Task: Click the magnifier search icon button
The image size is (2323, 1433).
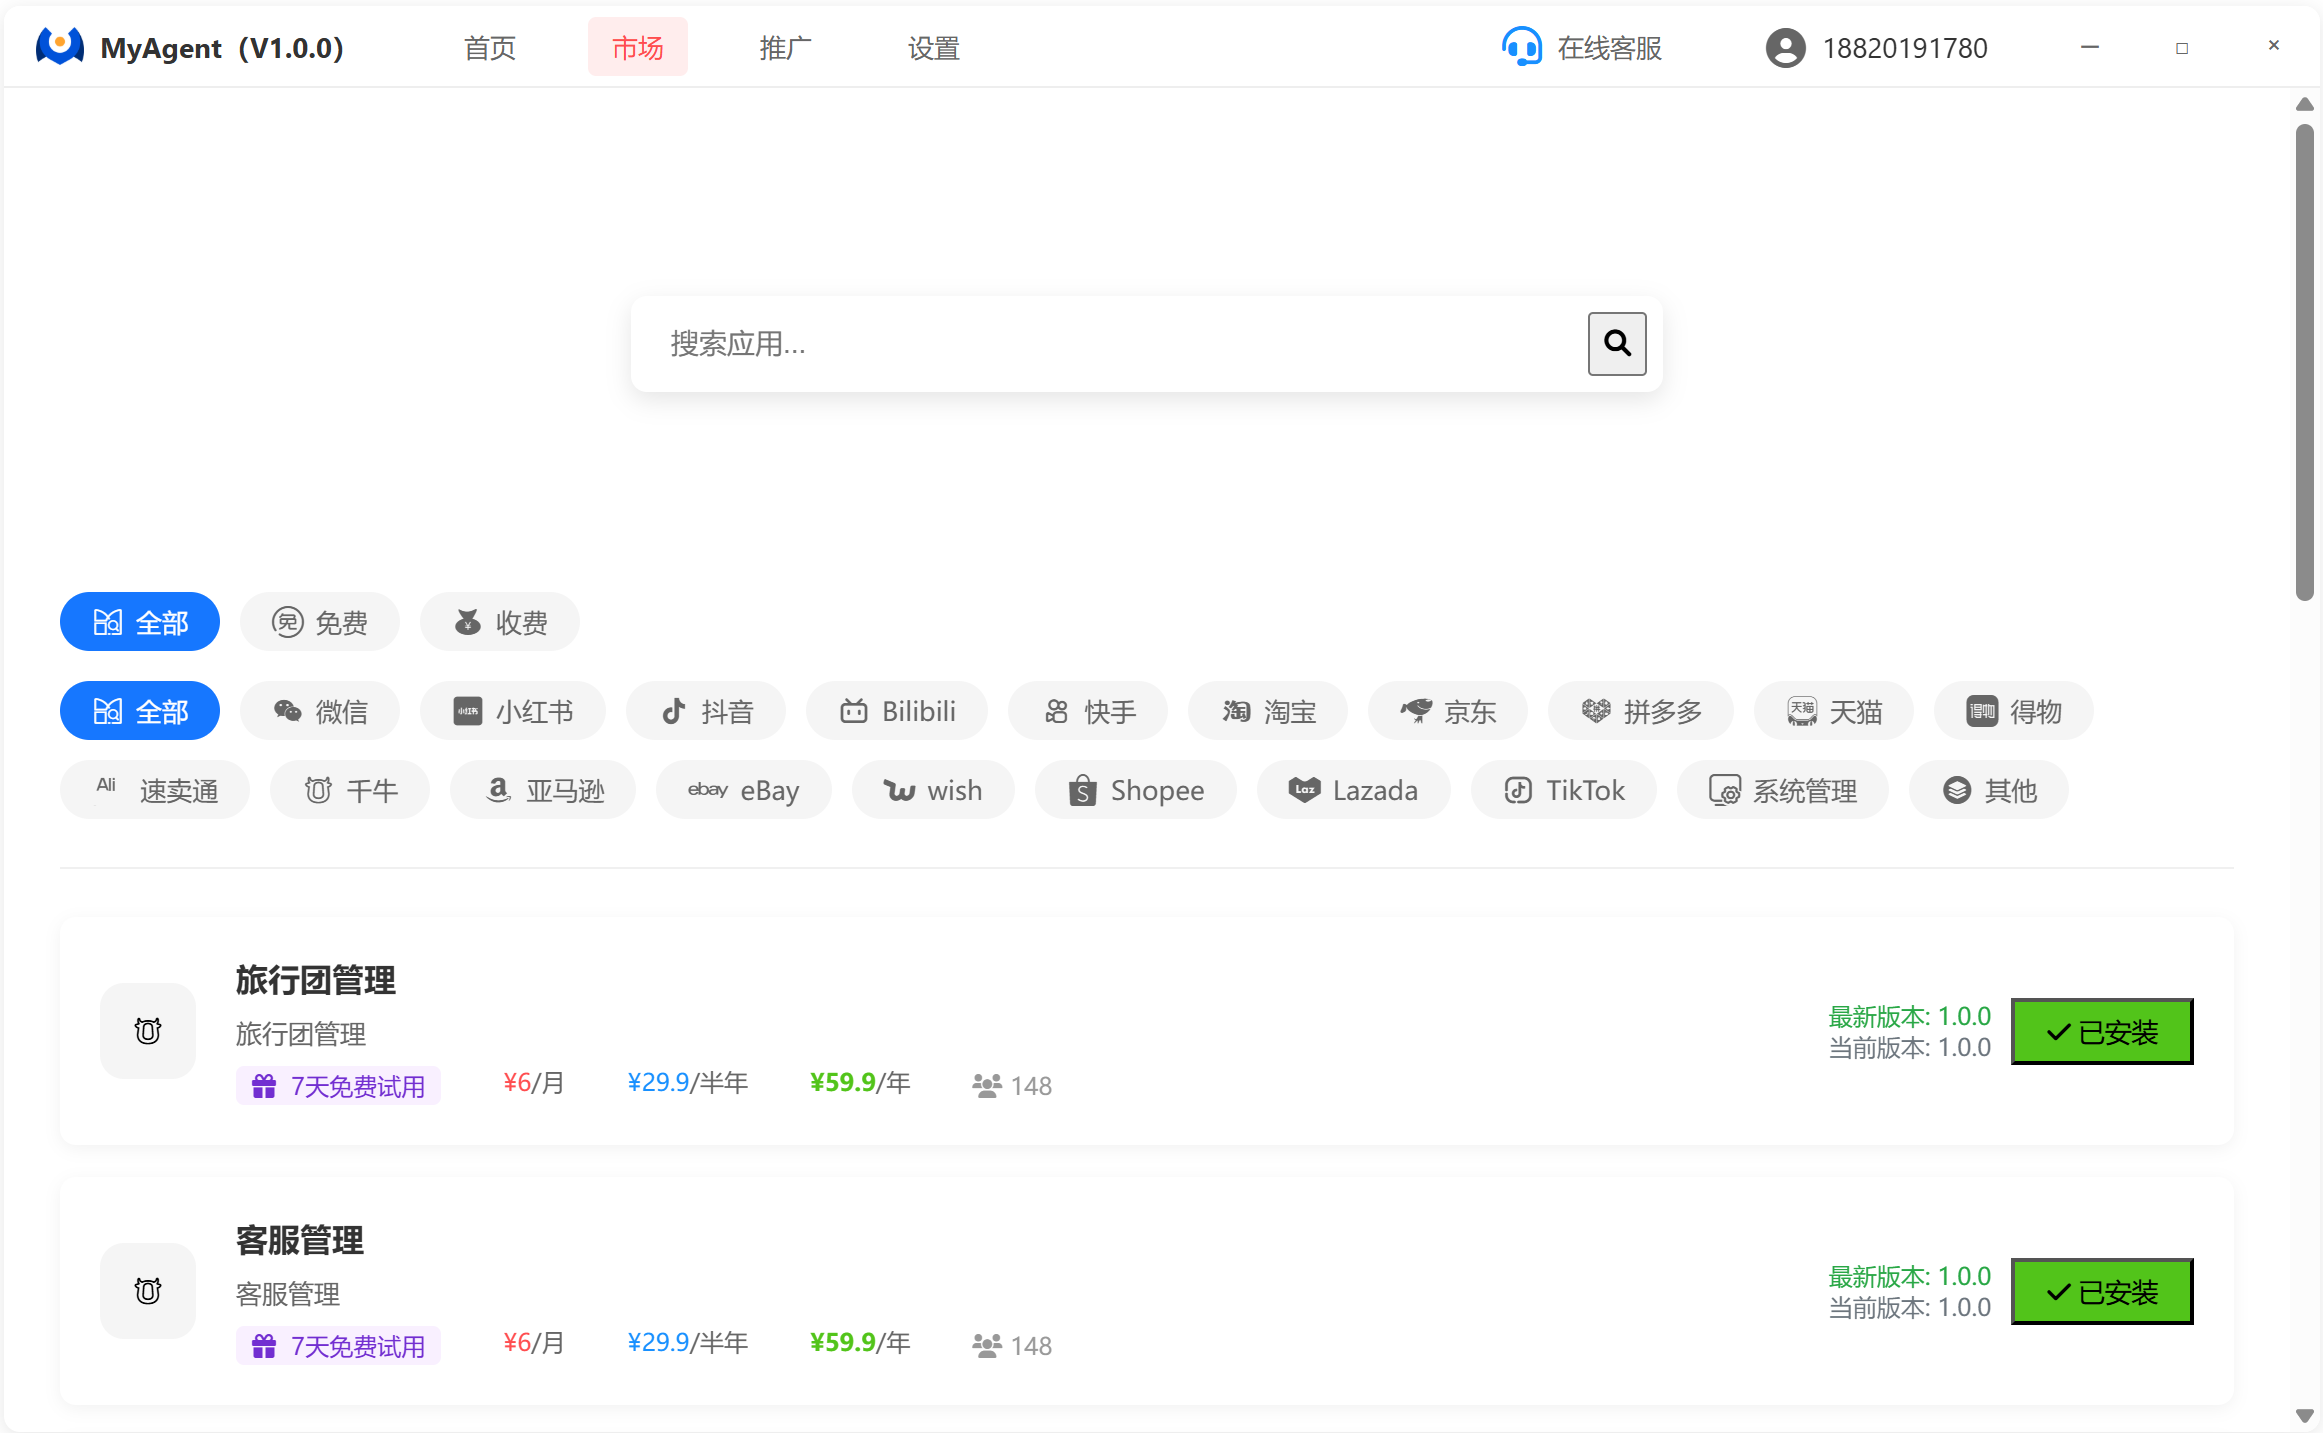Action: tap(1616, 343)
